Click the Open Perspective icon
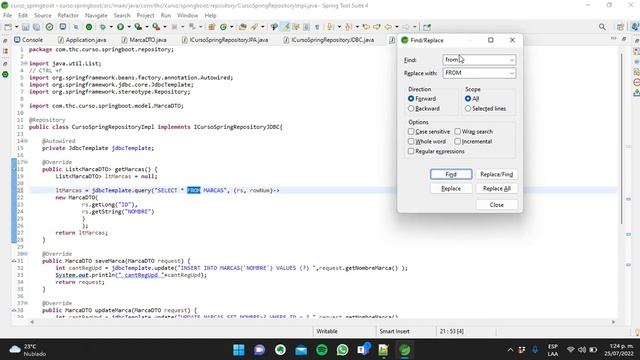640x360 pixels. pyautogui.click(x=620, y=27)
